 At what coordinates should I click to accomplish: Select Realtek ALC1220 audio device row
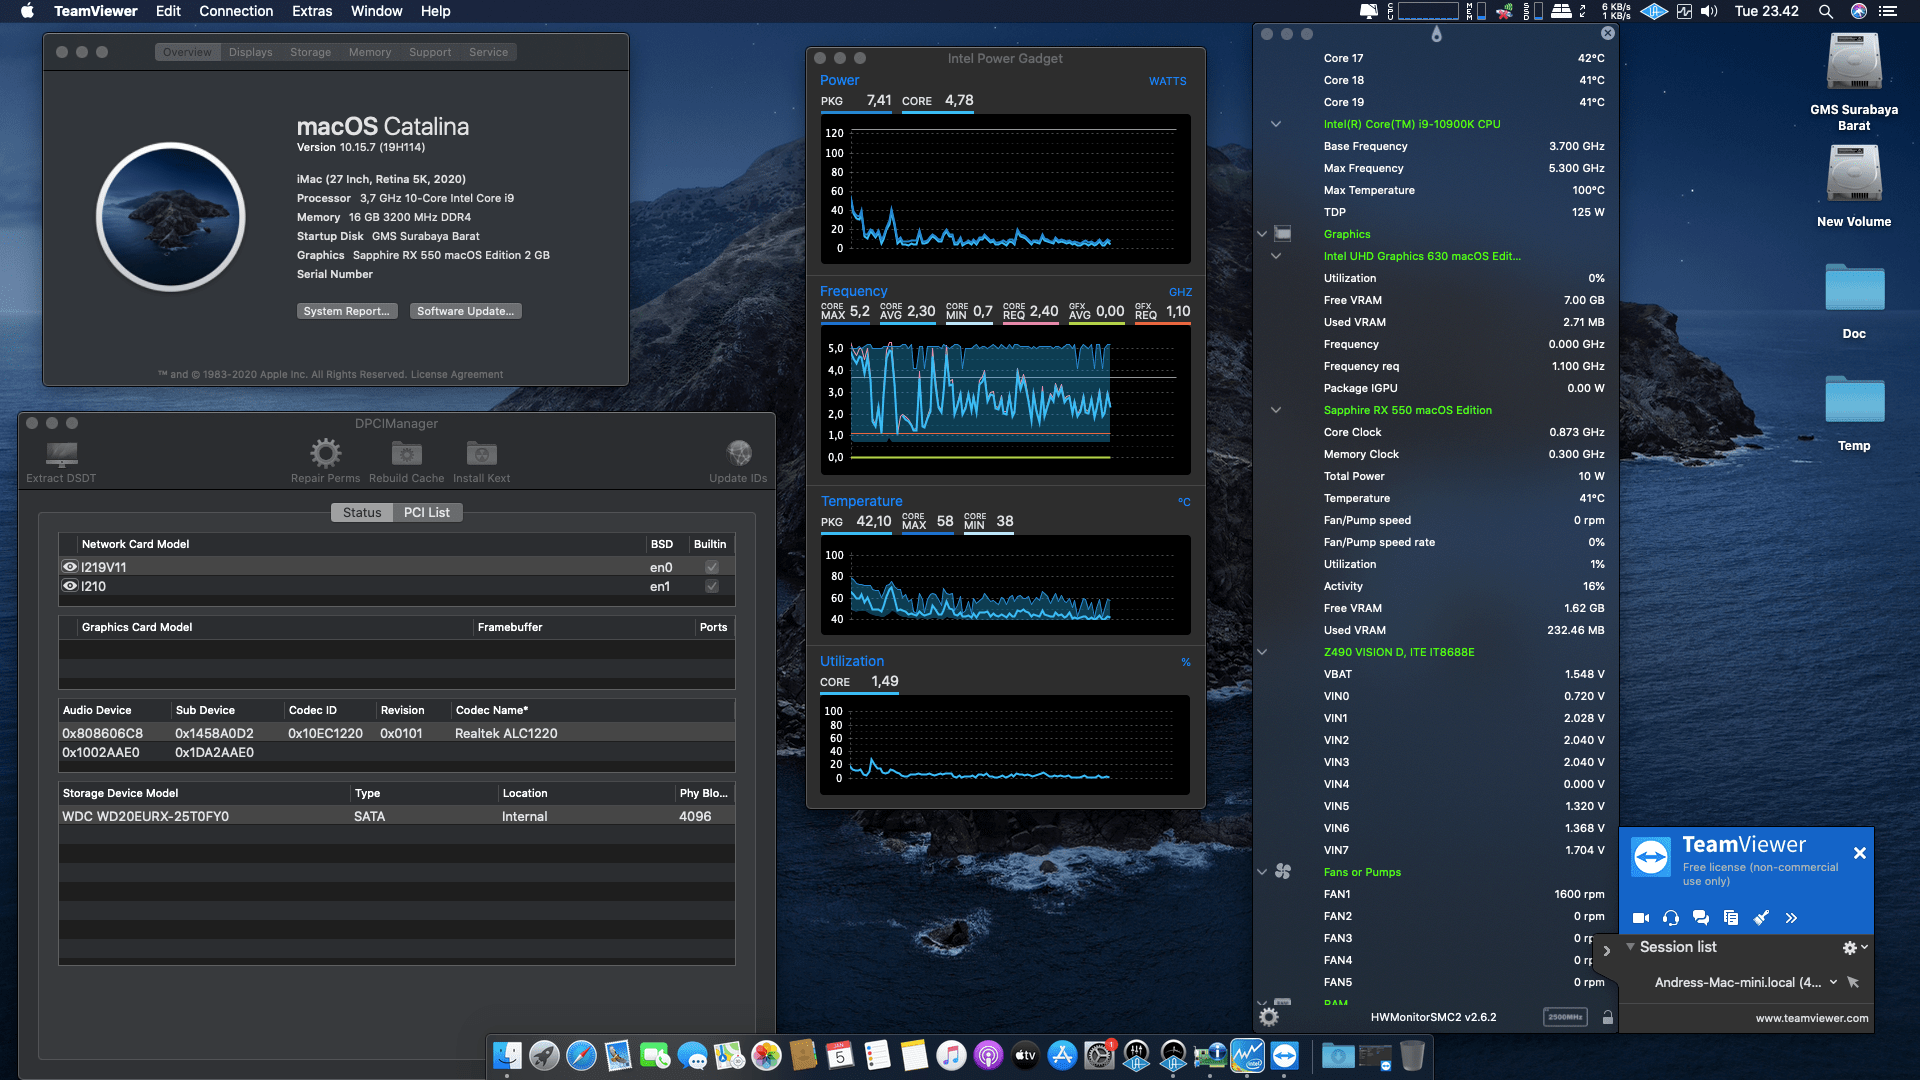click(x=397, y=733)
